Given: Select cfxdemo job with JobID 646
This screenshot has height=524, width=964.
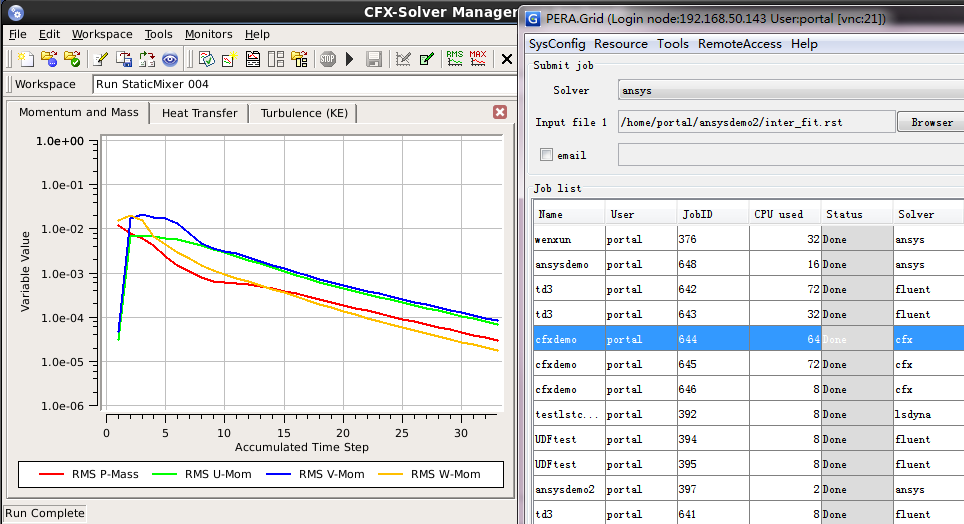Looking at the screenshot, I should (749, 389).
